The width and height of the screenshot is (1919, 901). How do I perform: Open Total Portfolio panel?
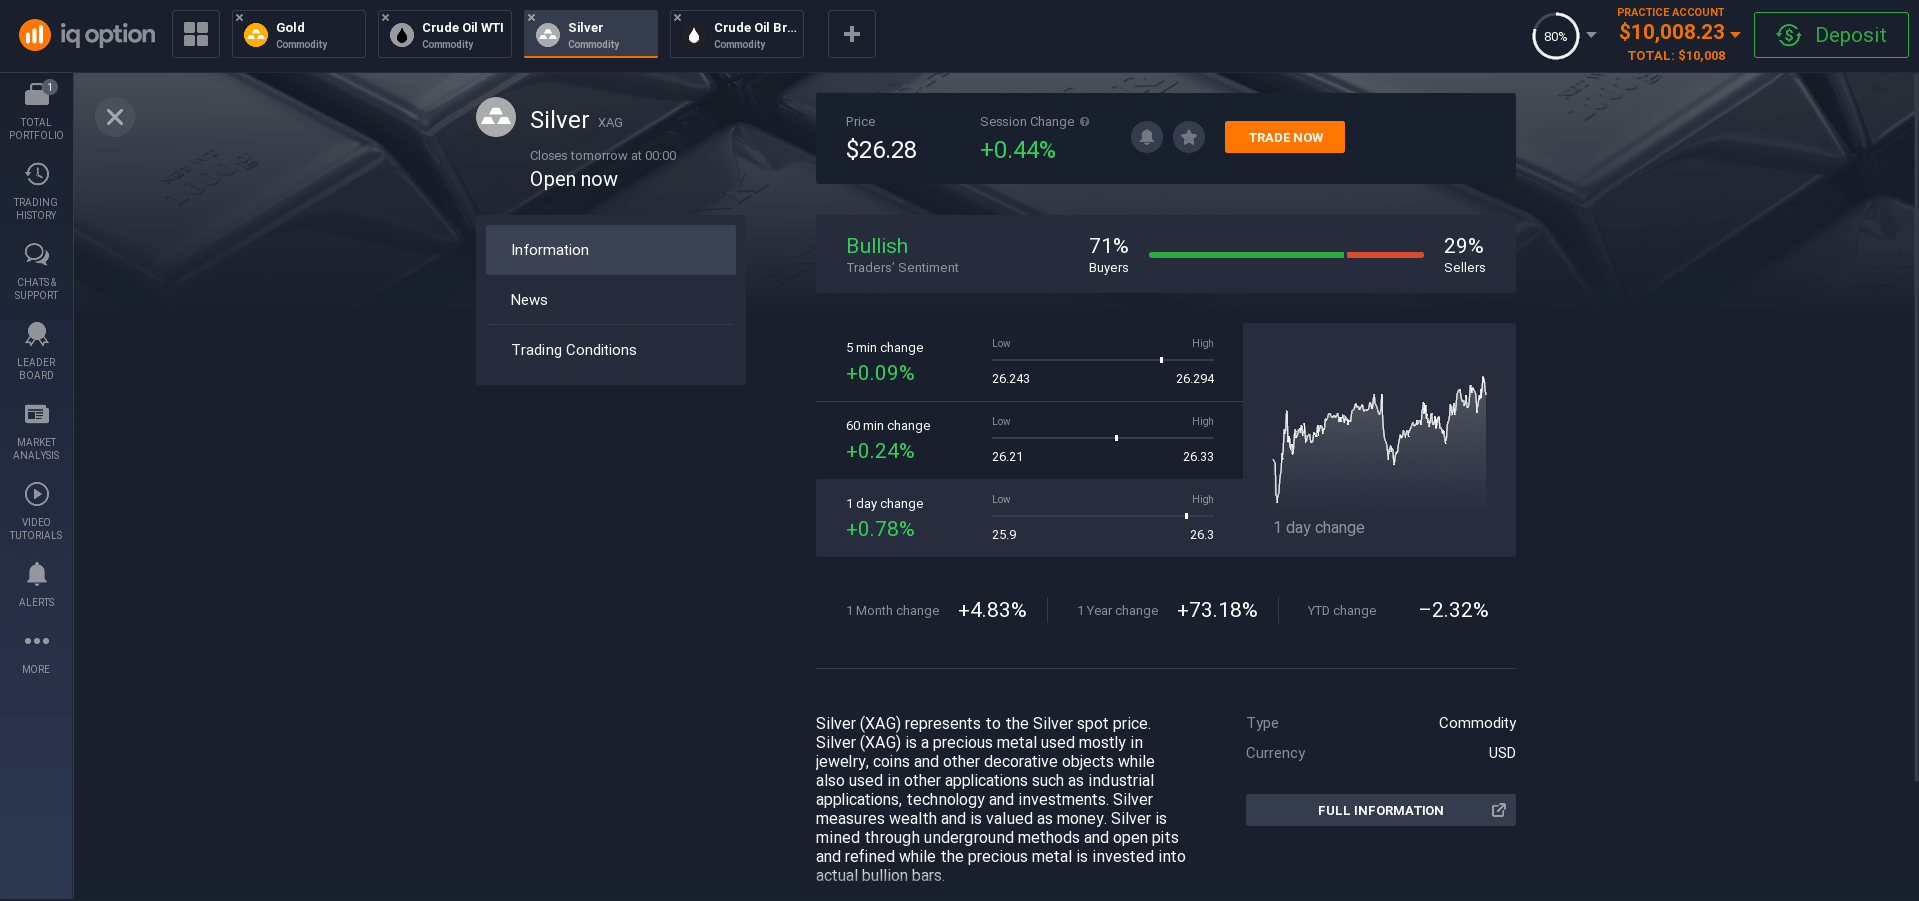coord(36,107)
